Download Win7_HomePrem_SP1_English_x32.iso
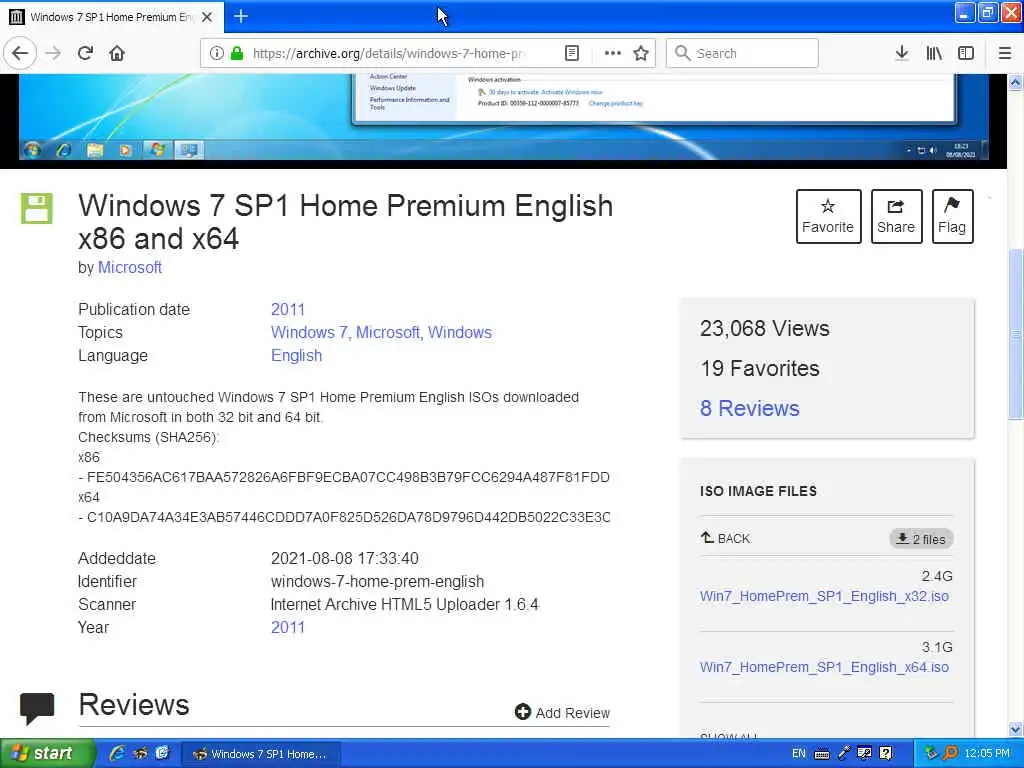 click(824, 596)
